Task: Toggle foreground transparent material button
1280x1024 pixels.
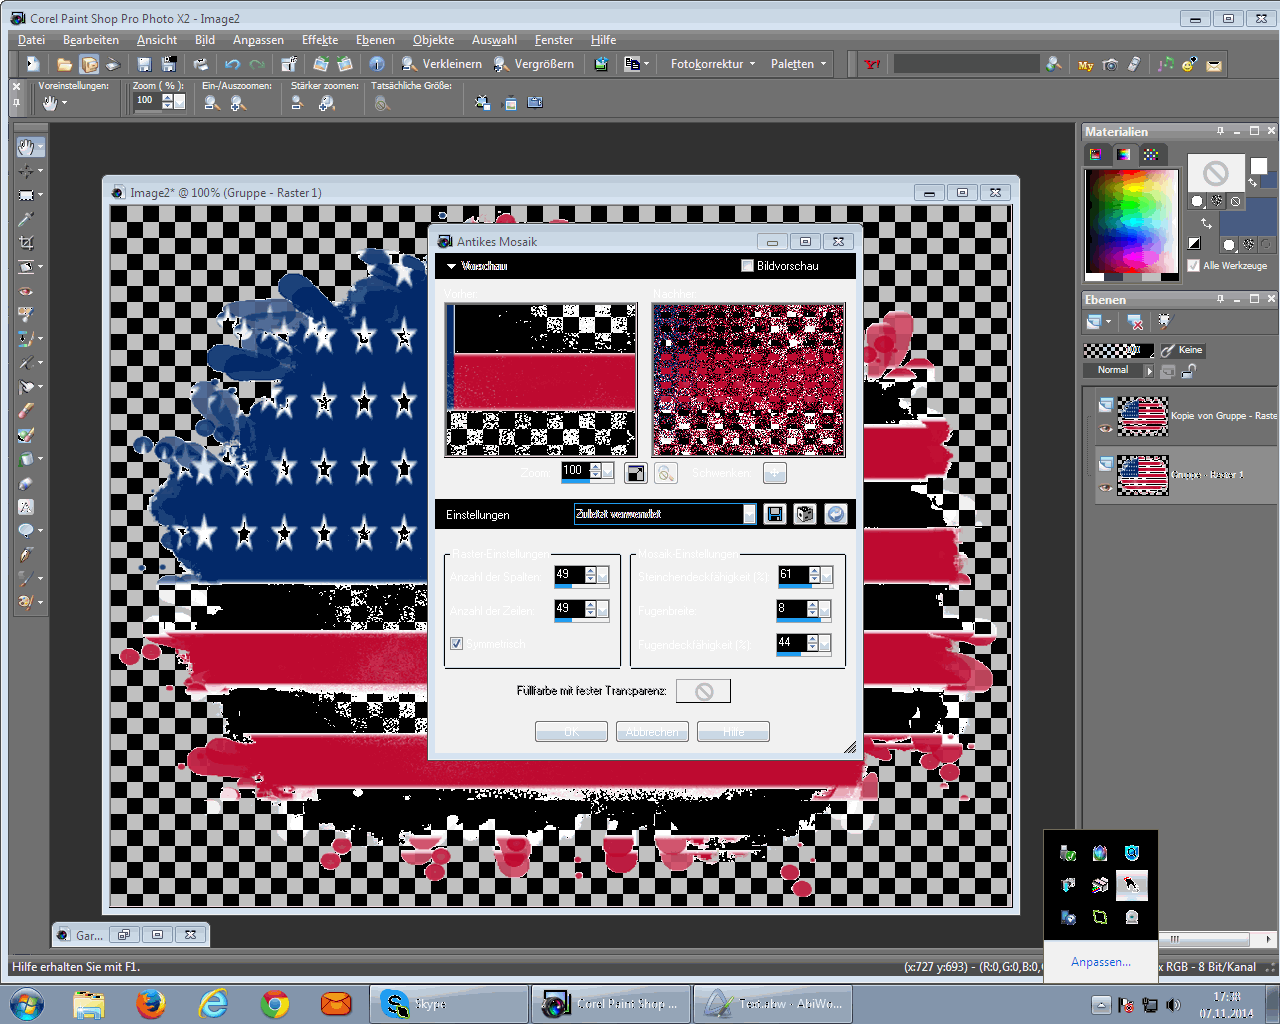Action: click(x=1236, y=201)
